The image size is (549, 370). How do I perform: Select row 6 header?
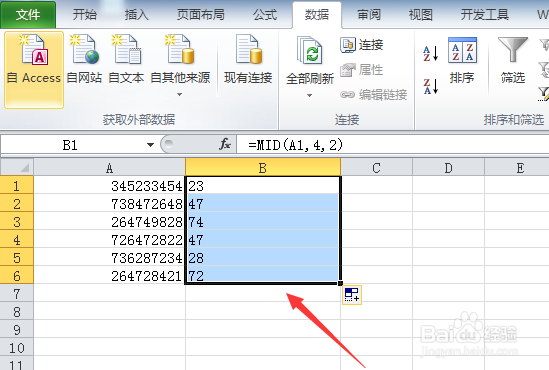17,275
